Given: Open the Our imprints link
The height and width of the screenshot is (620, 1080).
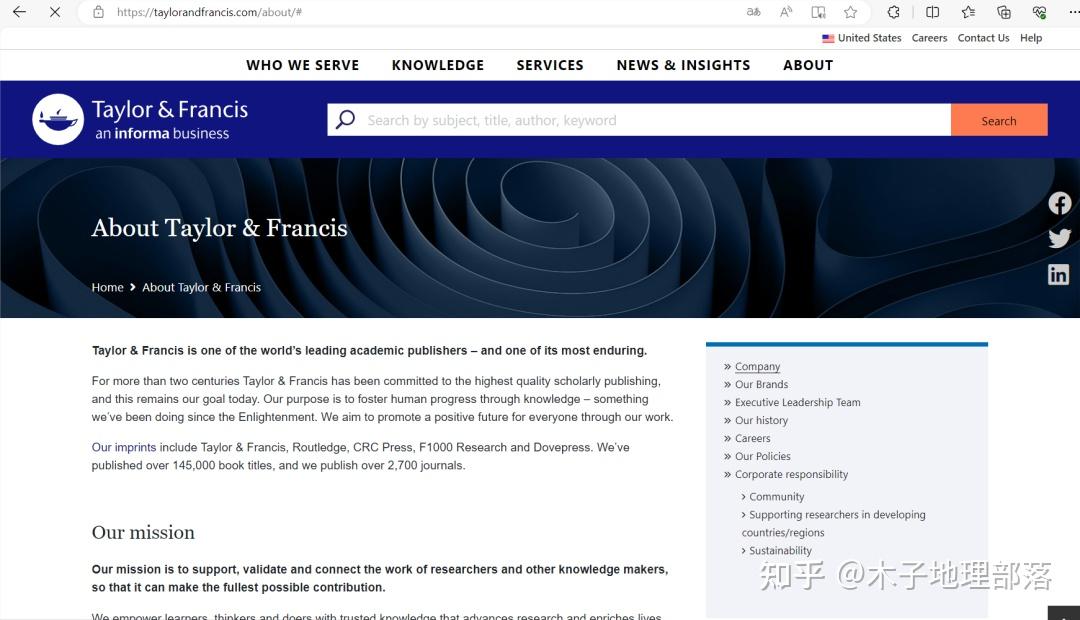Looking at the screenshot, I should (x=124, y=447).
